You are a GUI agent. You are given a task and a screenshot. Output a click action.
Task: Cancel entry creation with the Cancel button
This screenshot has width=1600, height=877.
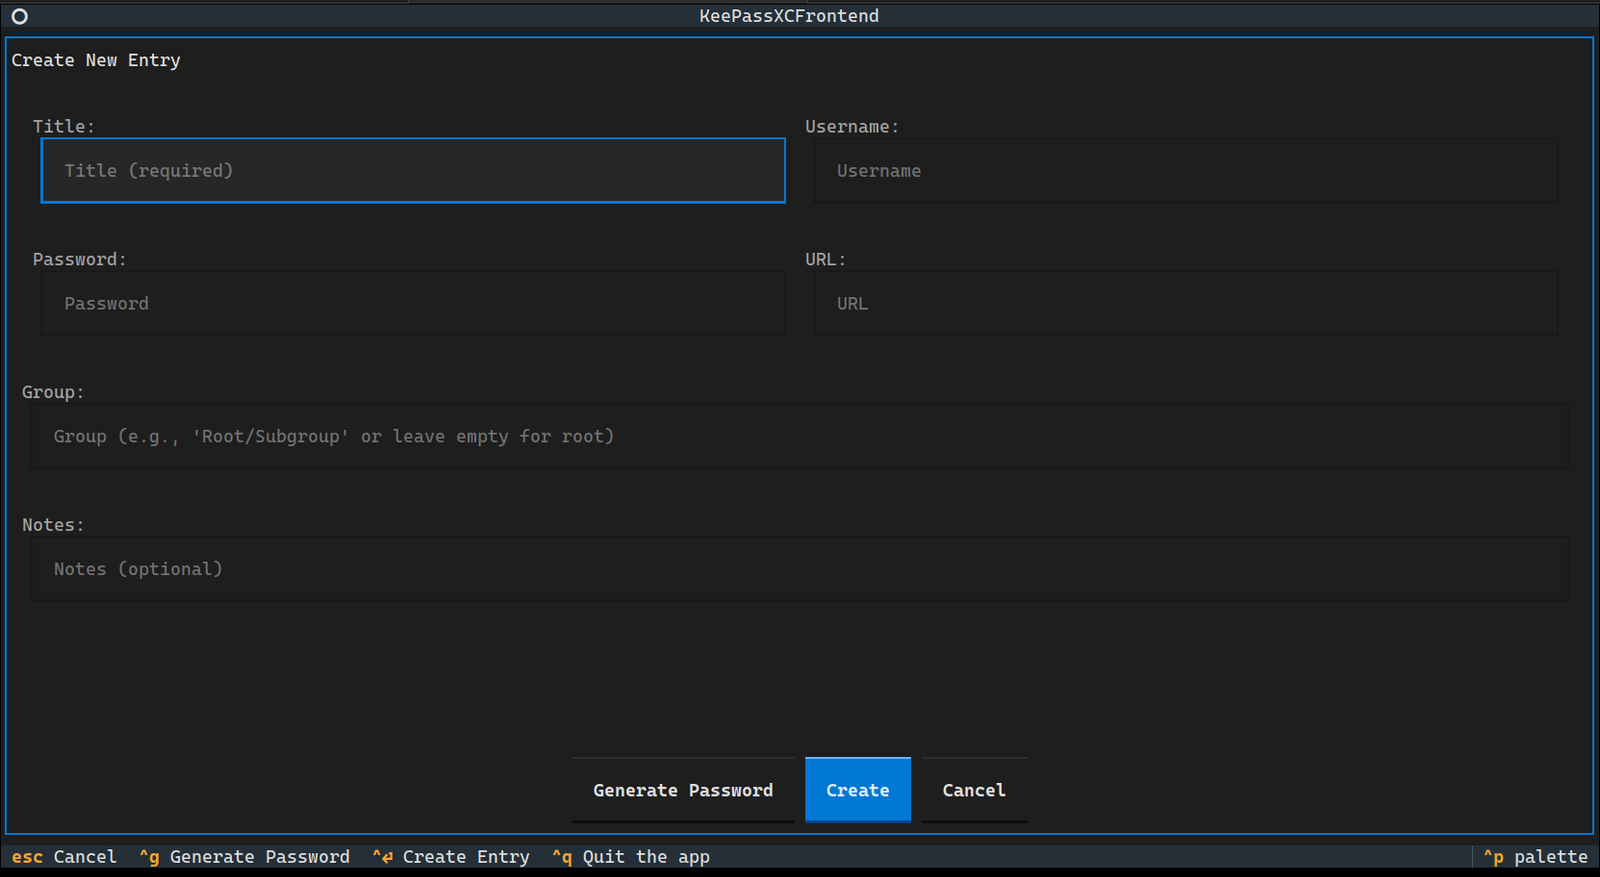click(974, 790)
